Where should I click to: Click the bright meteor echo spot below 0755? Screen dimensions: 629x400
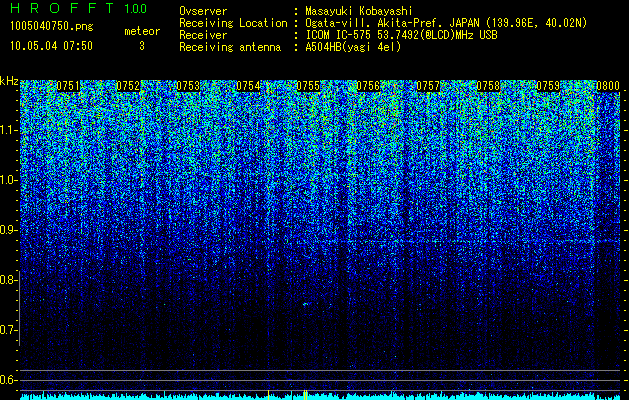(x=306, y=304)
